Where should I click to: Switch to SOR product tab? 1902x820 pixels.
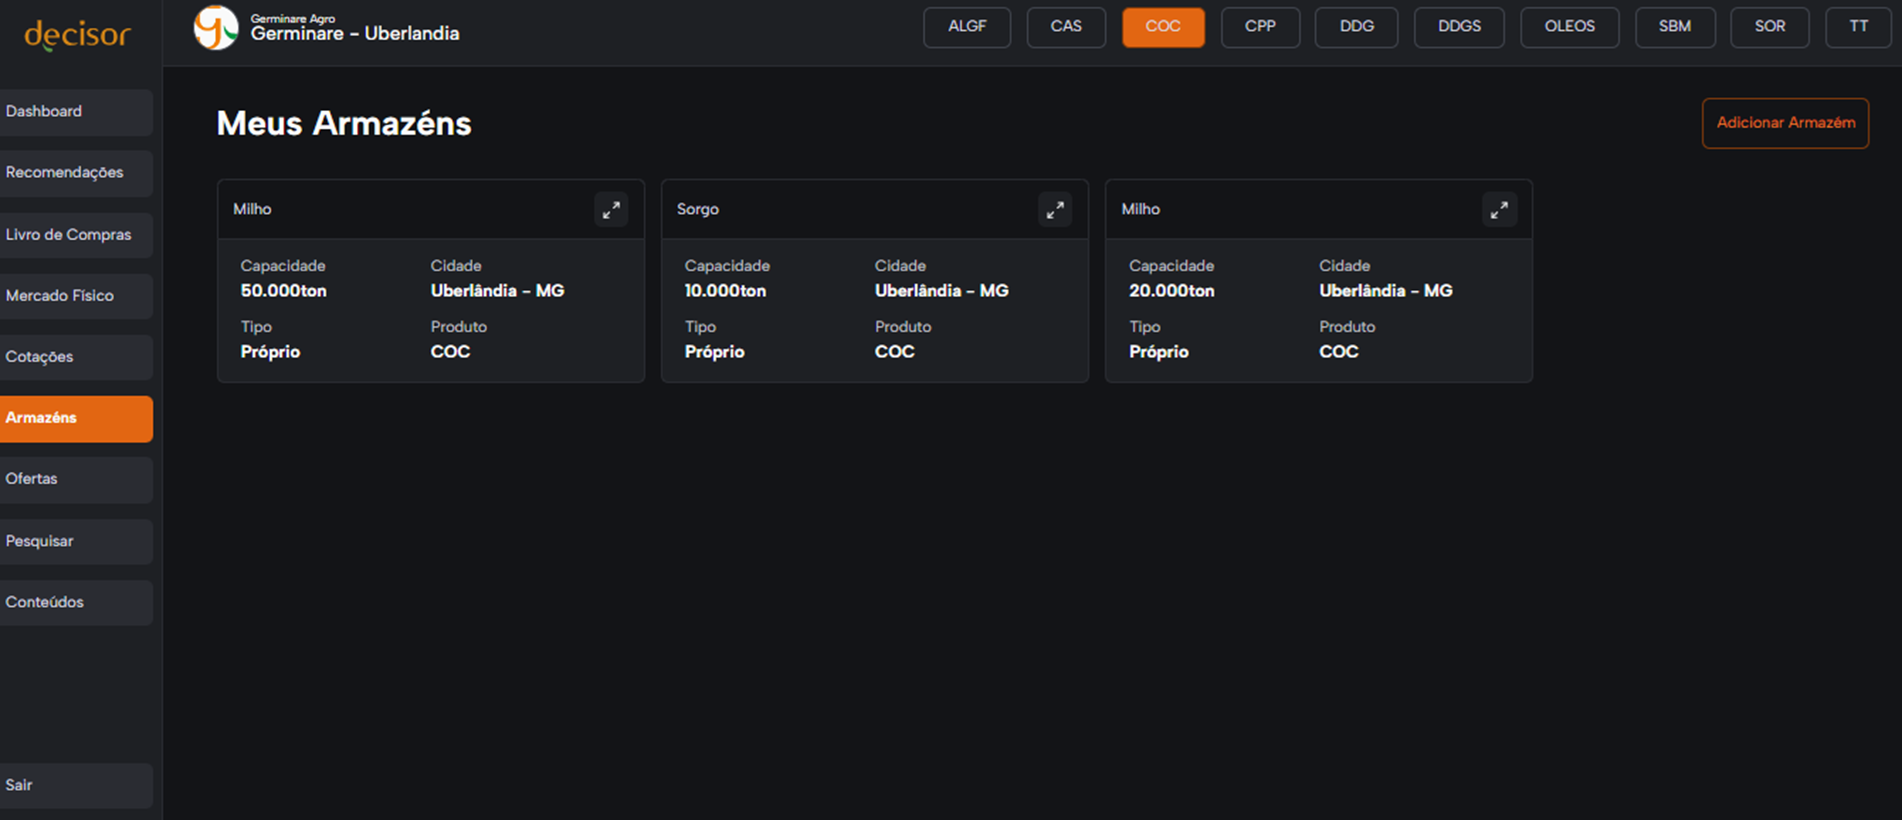1770,27
